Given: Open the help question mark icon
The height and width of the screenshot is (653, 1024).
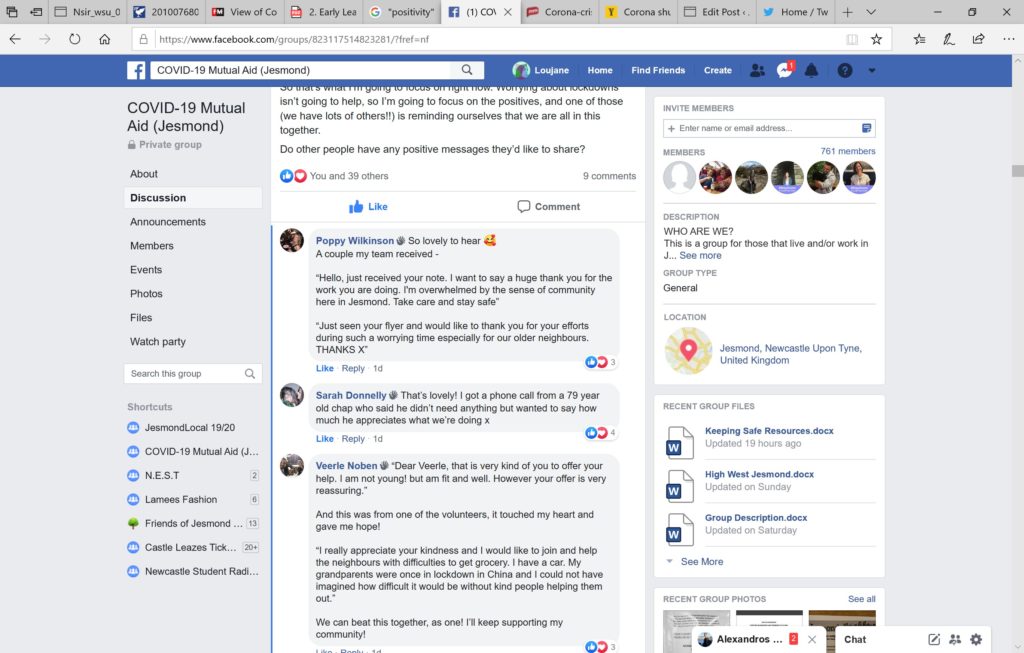Looking at the screenshot, I should (x=844, y=70).
